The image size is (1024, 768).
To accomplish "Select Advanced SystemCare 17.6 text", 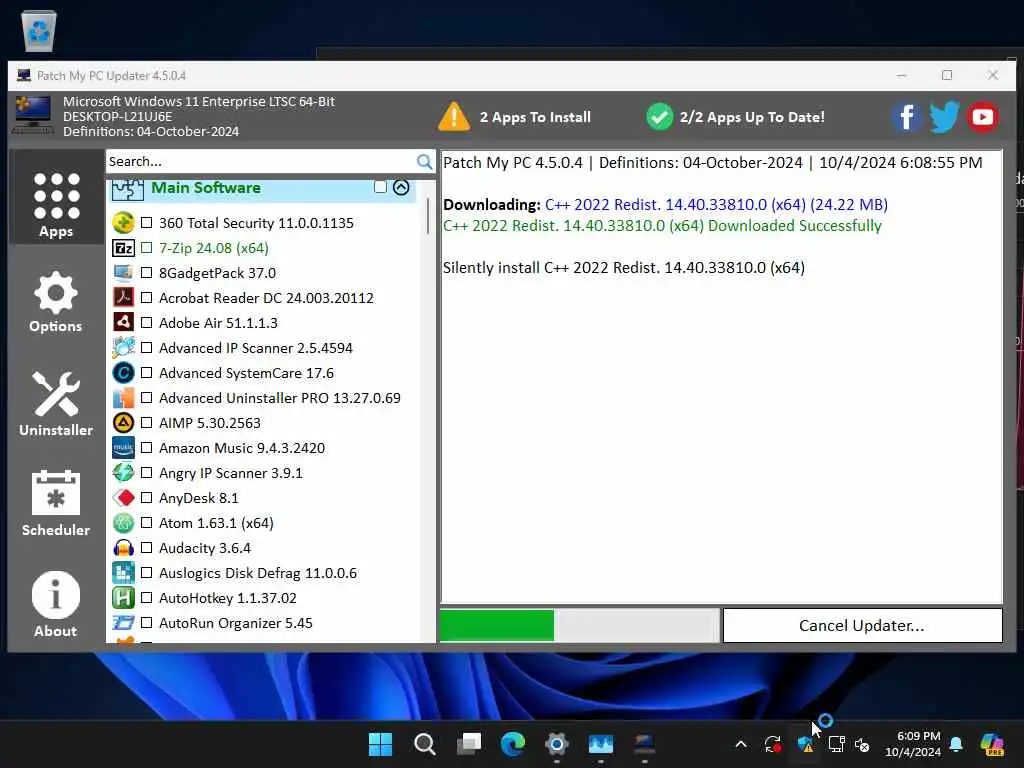I will click(x=246, y=373).
